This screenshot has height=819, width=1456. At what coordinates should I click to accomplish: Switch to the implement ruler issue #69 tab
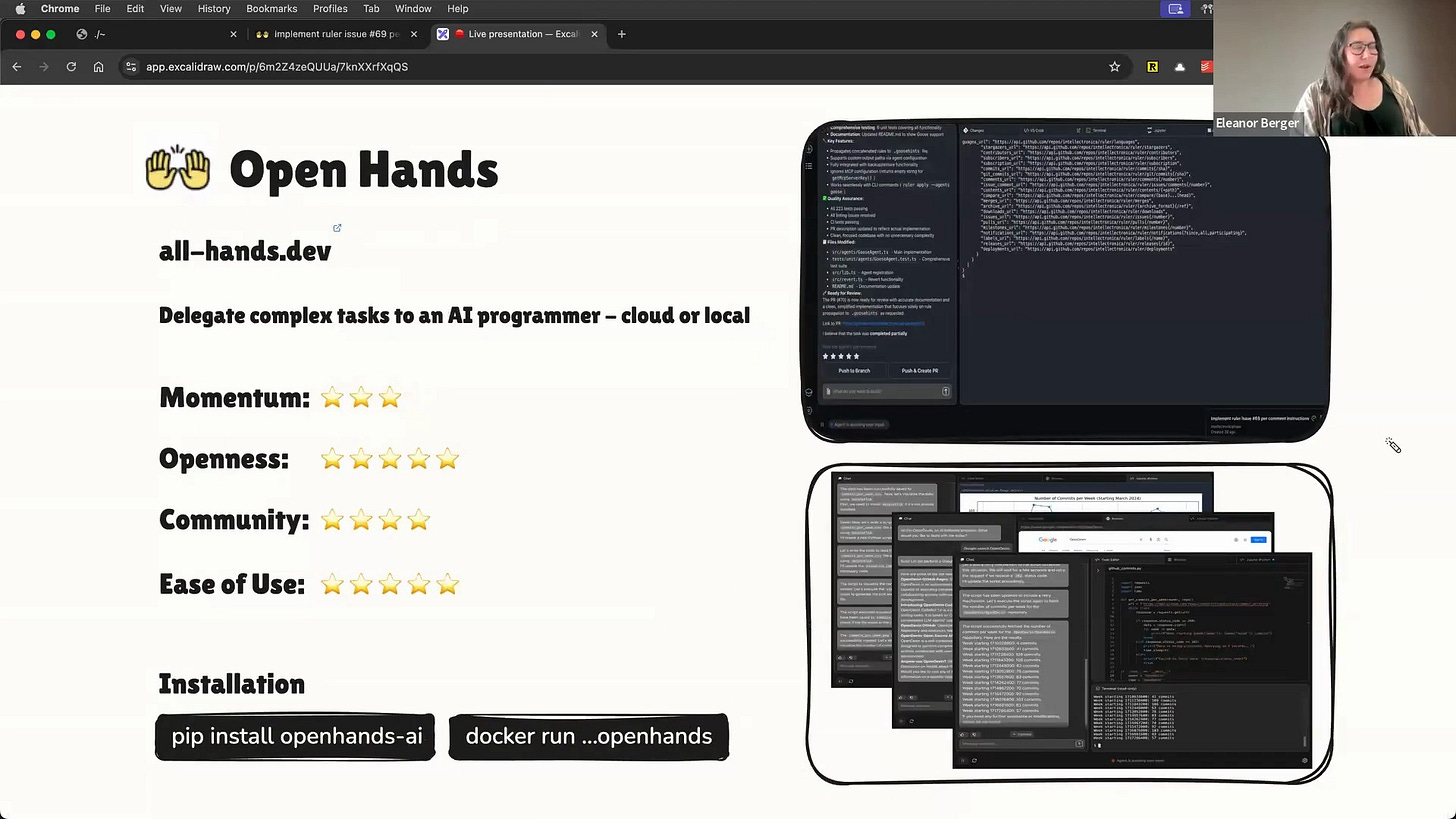click(x=330, y=33)
